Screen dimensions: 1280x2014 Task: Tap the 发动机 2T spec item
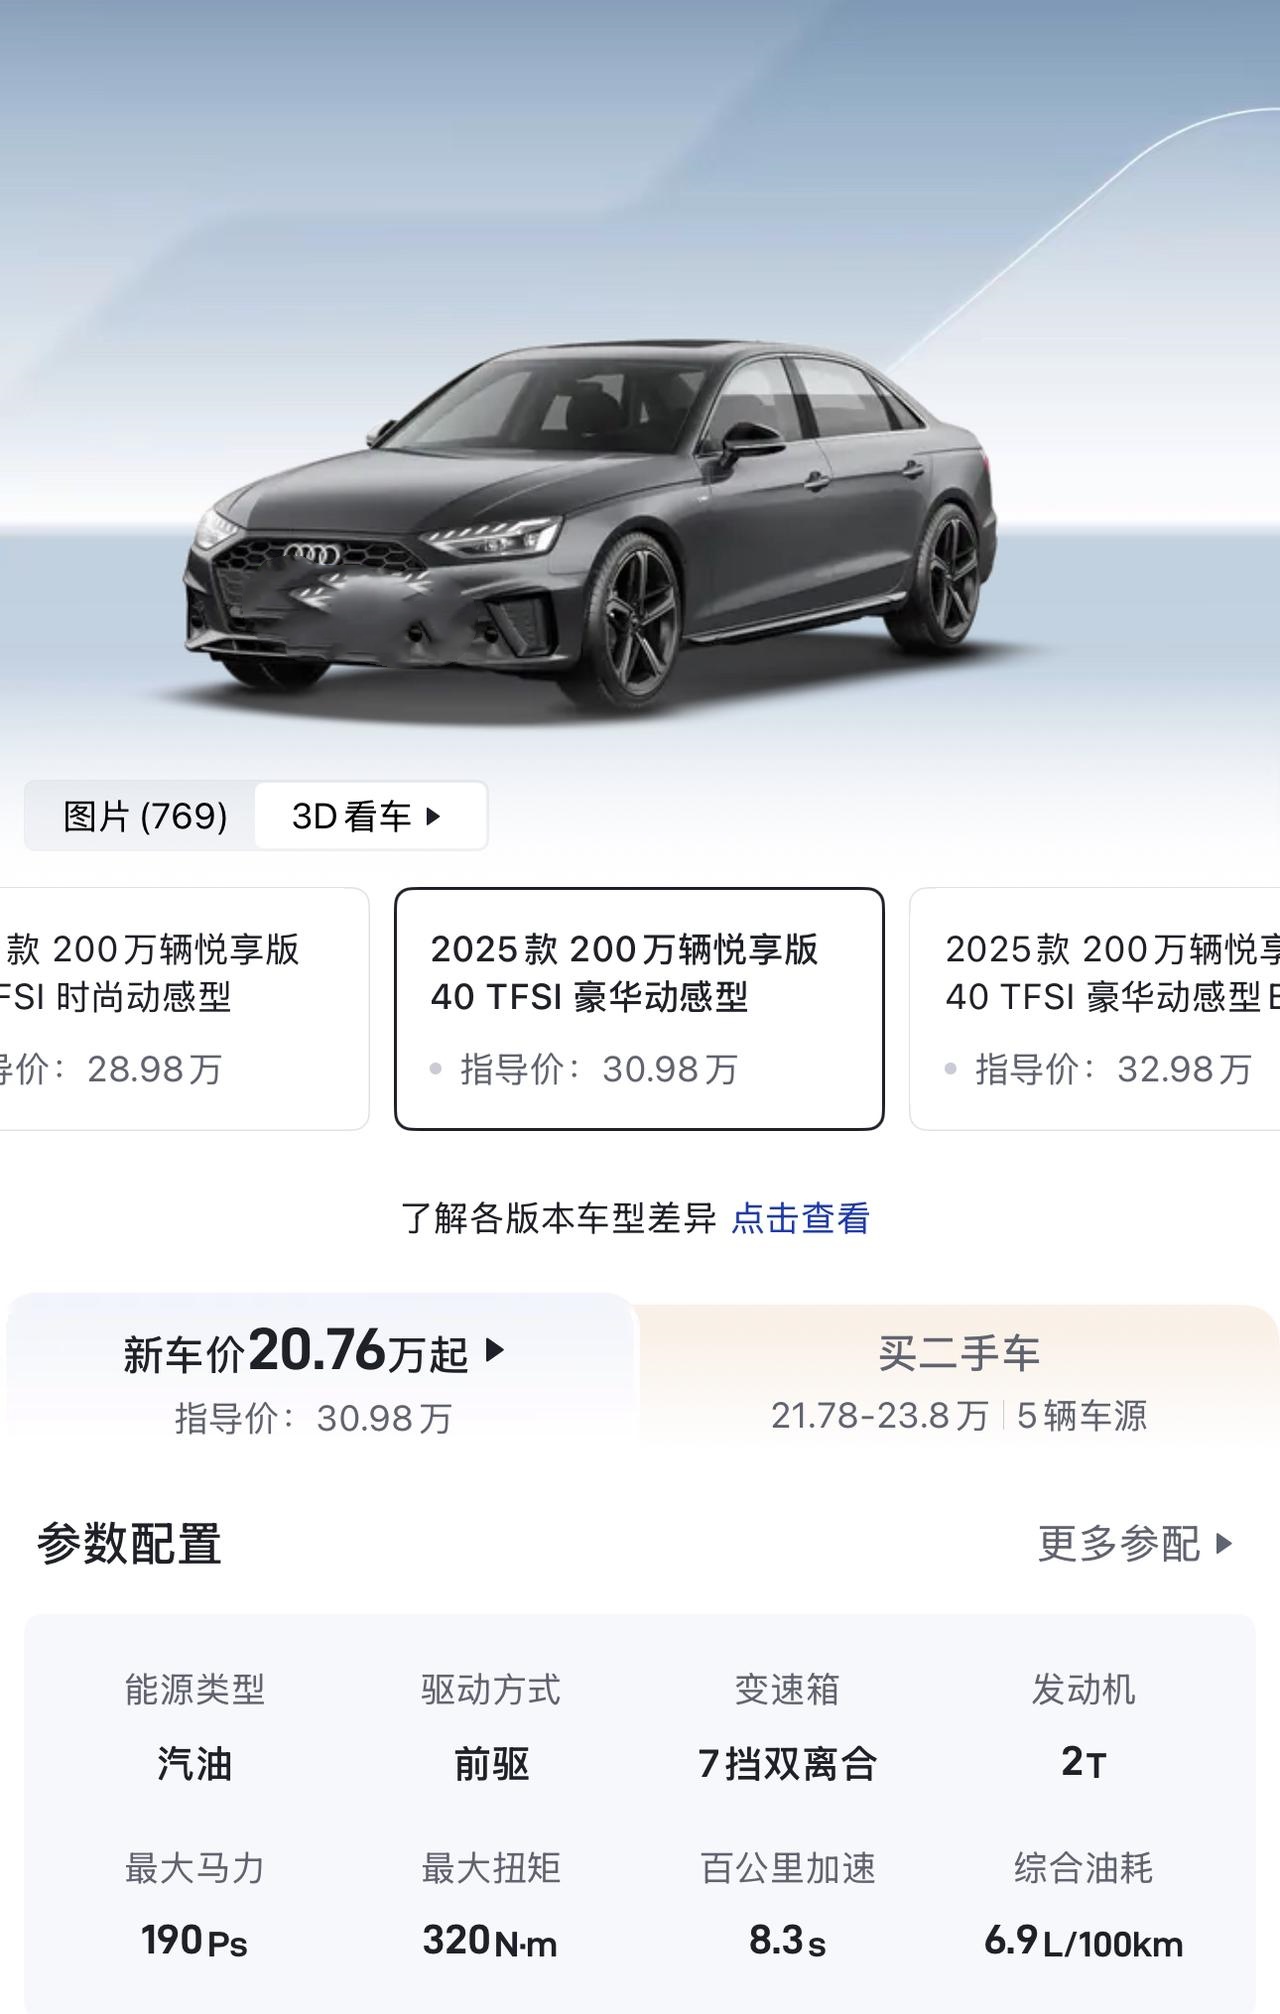coord(1083,1727)
